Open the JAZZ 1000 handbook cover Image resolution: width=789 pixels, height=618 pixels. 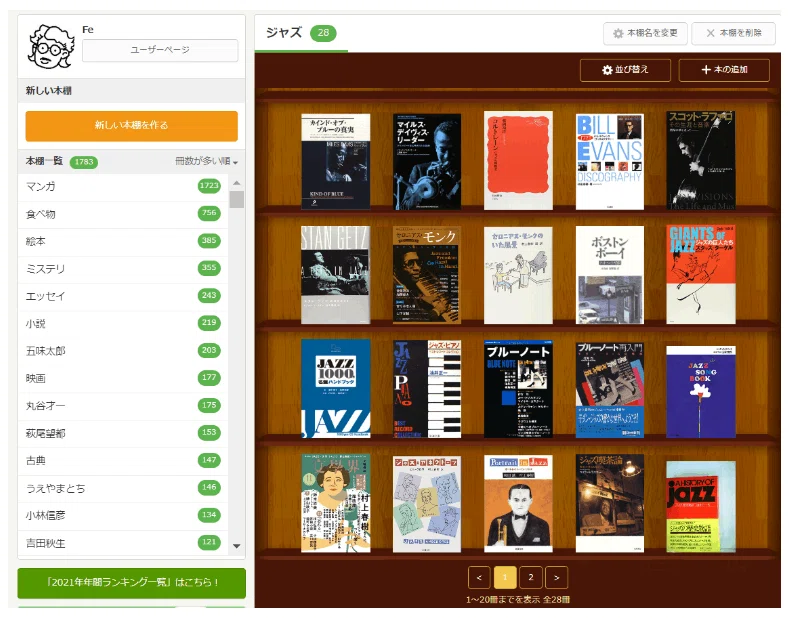tap(336, 389)
